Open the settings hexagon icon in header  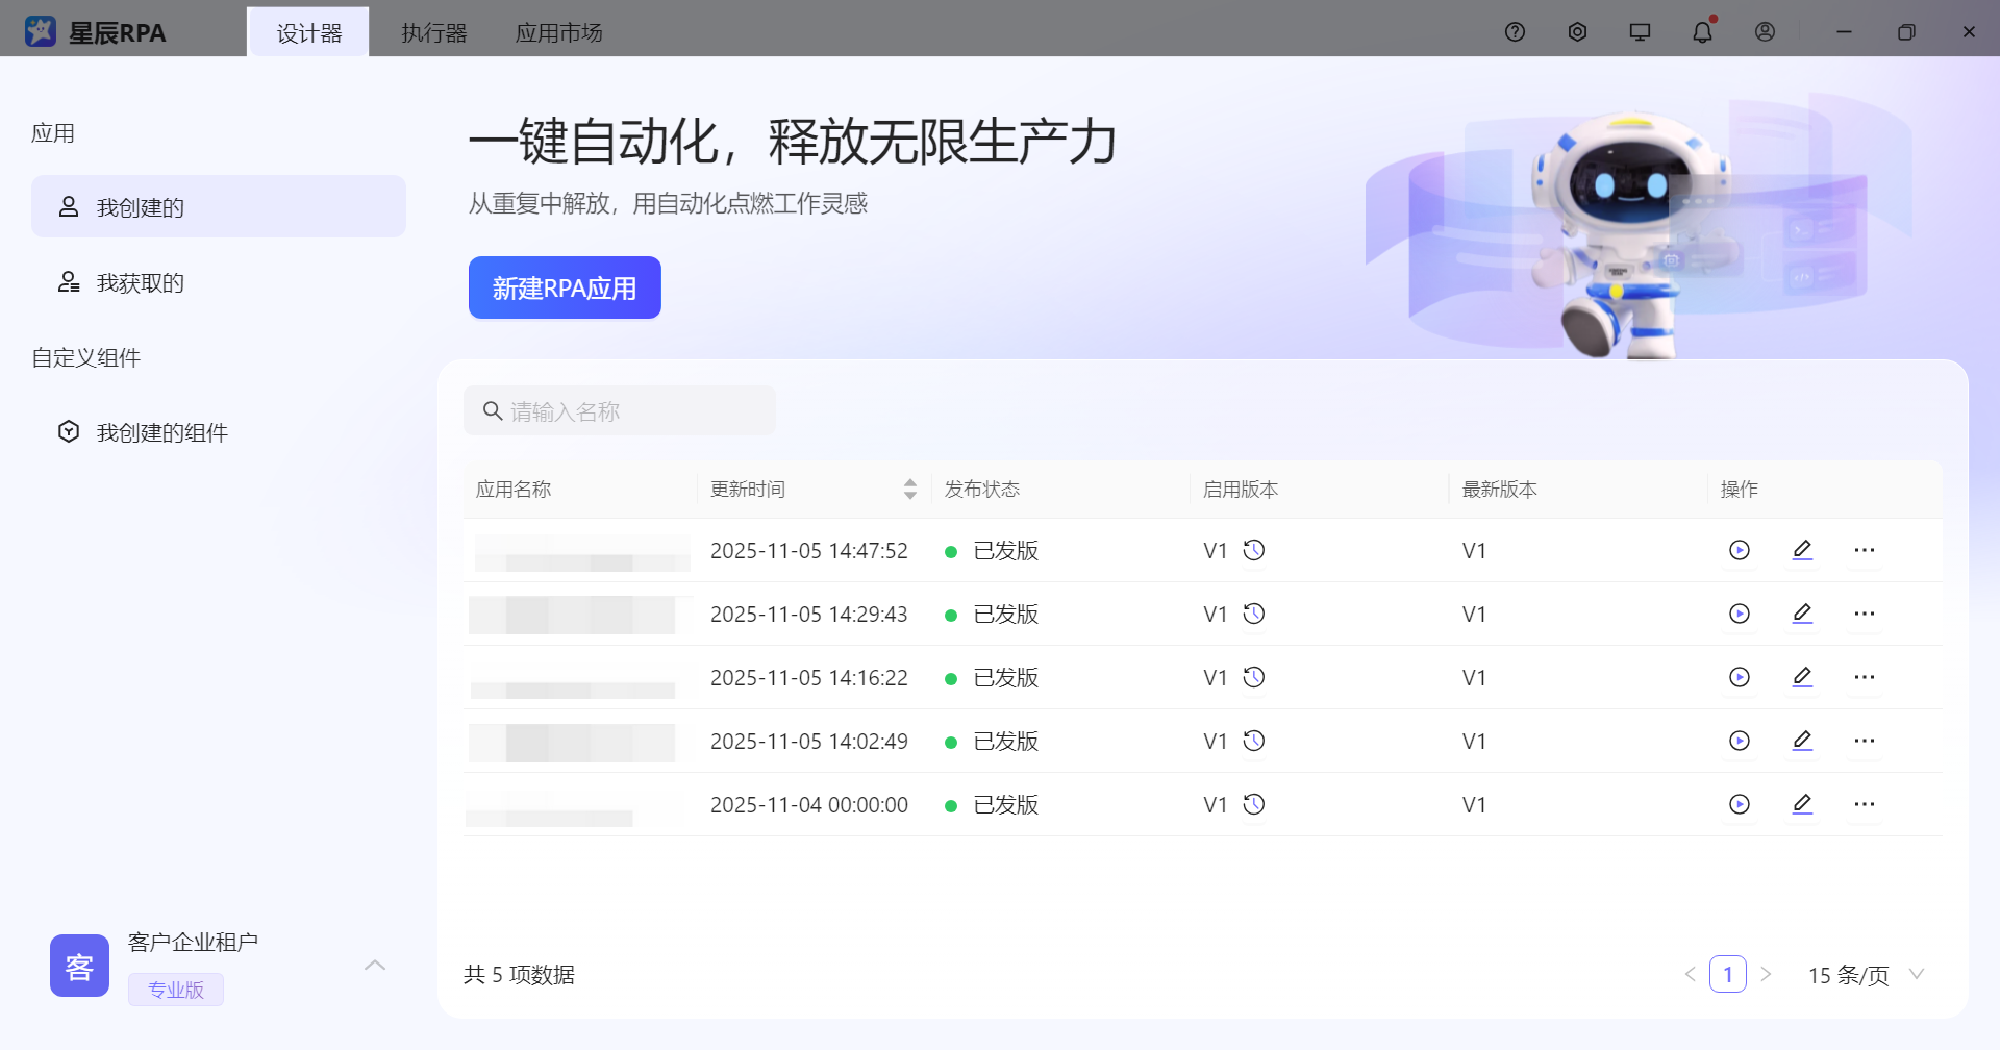(1577, 32)
